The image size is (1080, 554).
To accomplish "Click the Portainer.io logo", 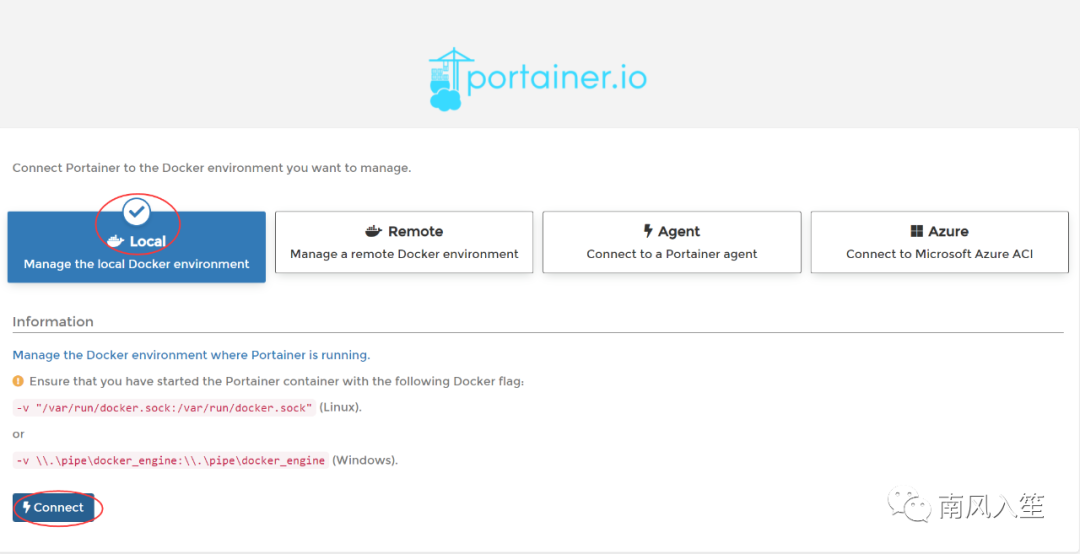I will 537,79.
